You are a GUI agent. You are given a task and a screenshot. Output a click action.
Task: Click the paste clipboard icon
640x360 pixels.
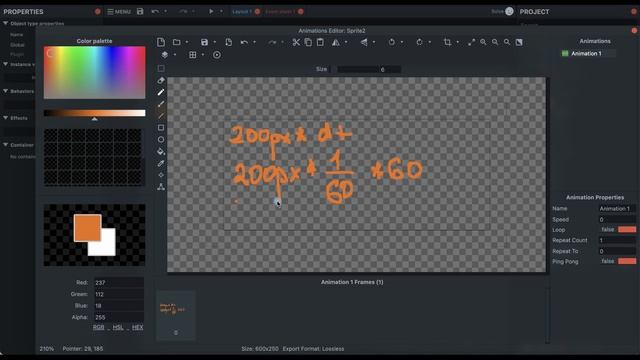[x=320, y=42]
